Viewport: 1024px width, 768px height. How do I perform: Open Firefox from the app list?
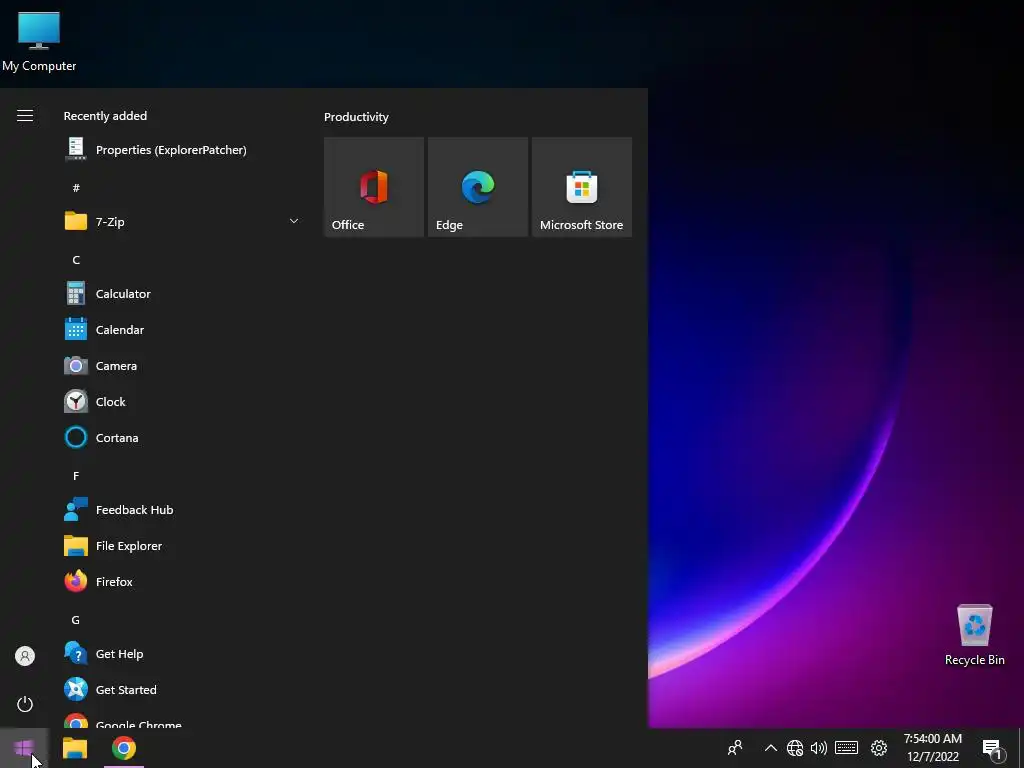pyautogui.click(x=182, y=581)
